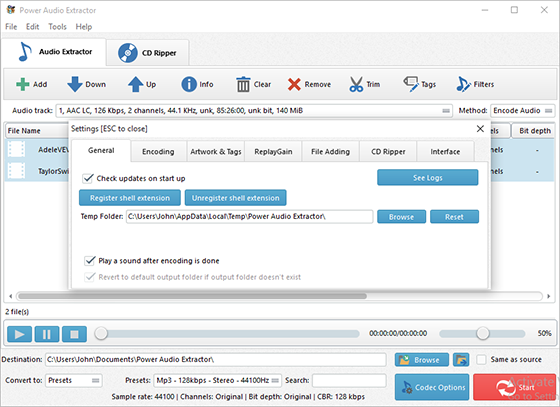This screenshot has width=560, height=407.
Task: Start playback with the Play button
Action: [20, 335]
